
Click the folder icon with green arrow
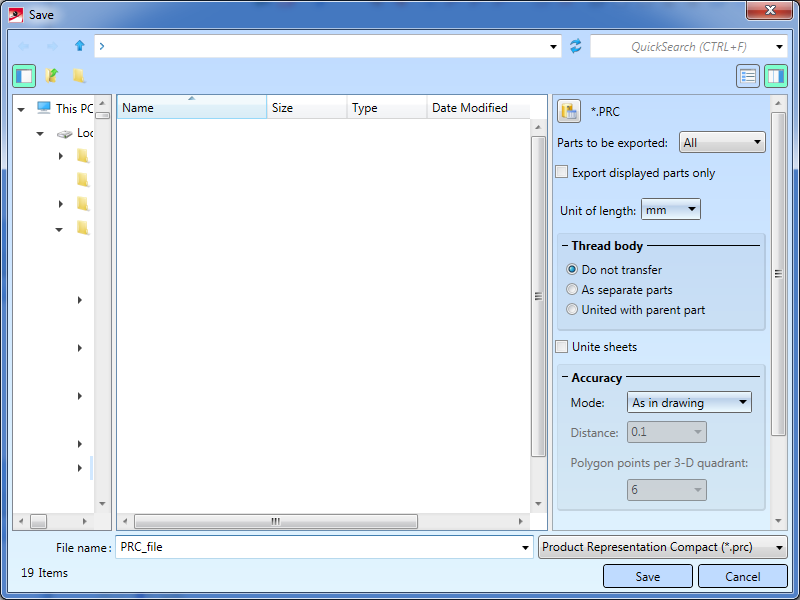pyautogui.click(x=52, y=76)
